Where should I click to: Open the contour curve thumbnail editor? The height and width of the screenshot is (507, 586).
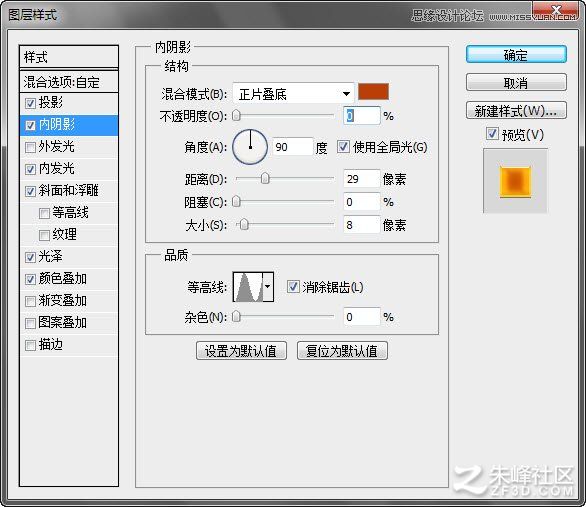point(248,287)
